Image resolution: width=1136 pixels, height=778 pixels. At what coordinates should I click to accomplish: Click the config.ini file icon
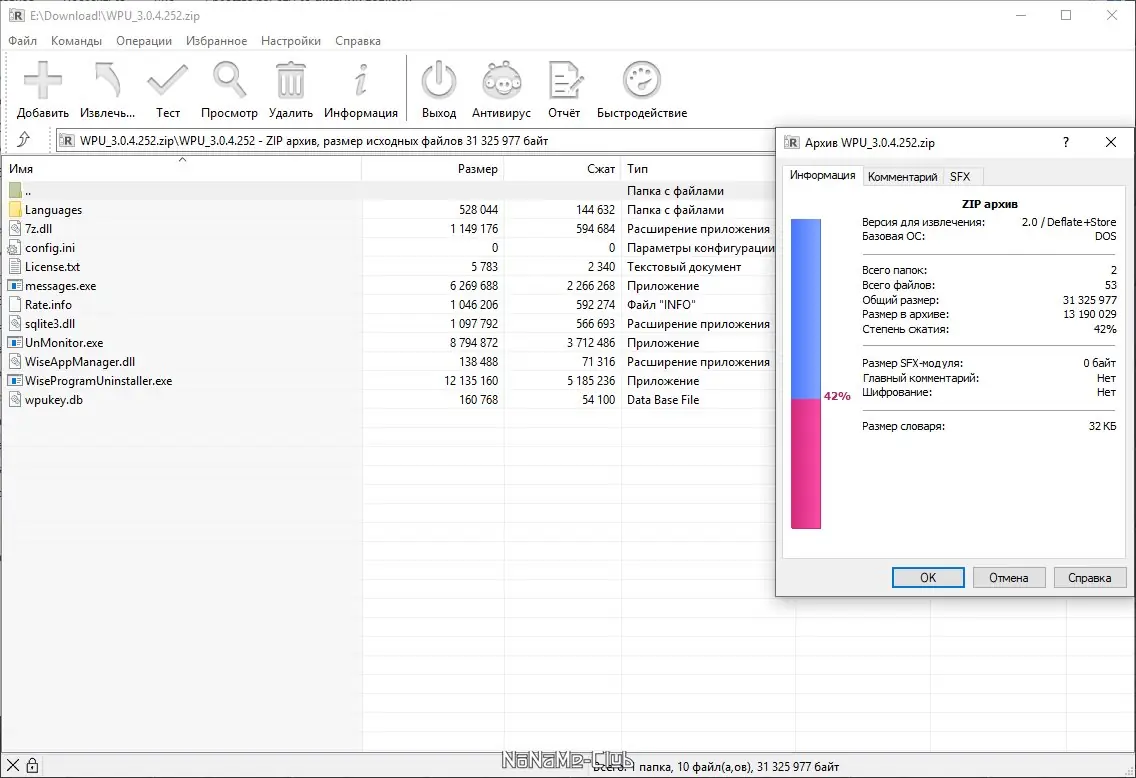click(x=15, y=248)
